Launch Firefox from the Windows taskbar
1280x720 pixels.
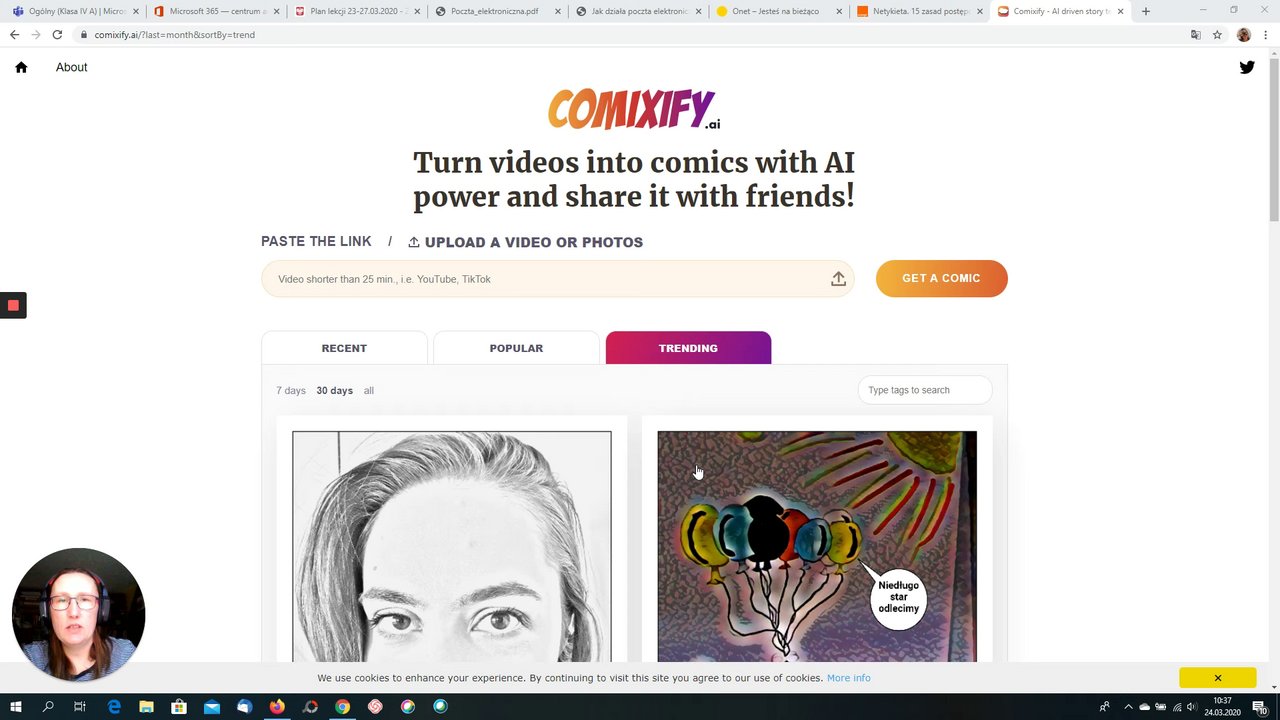tap(277, 707)
